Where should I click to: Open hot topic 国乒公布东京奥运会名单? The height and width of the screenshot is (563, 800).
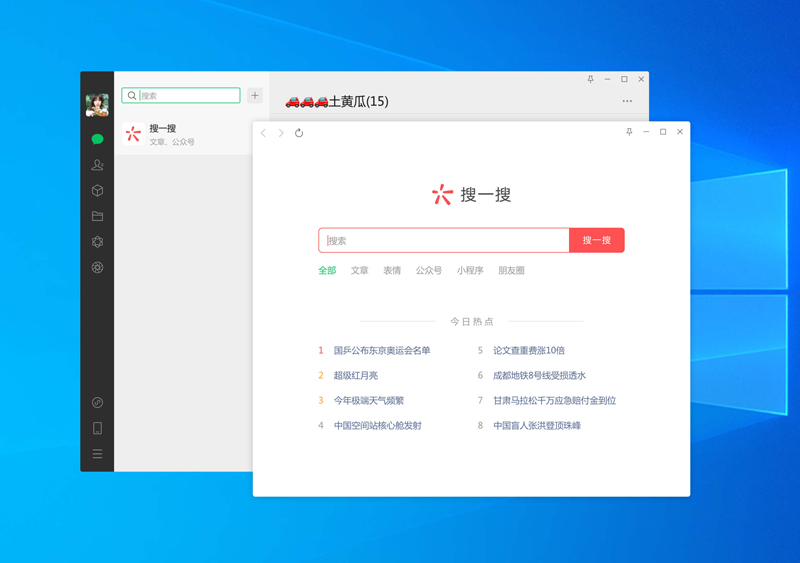pos(382,351)
